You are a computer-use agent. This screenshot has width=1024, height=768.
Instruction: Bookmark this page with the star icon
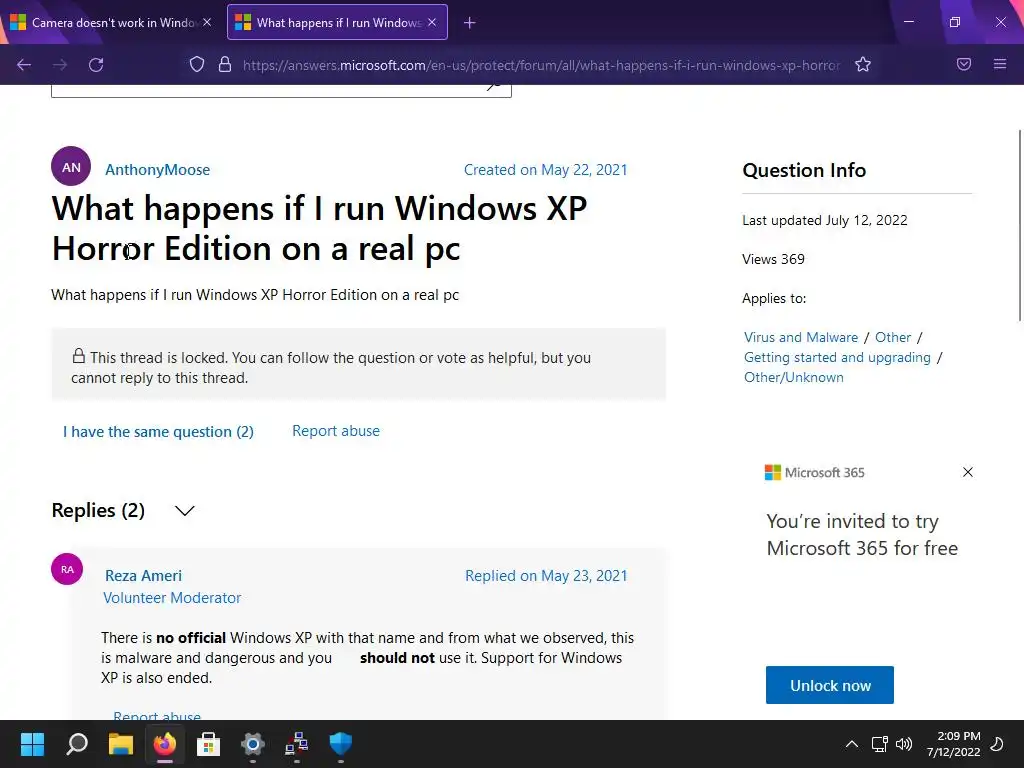coord(863,64)
